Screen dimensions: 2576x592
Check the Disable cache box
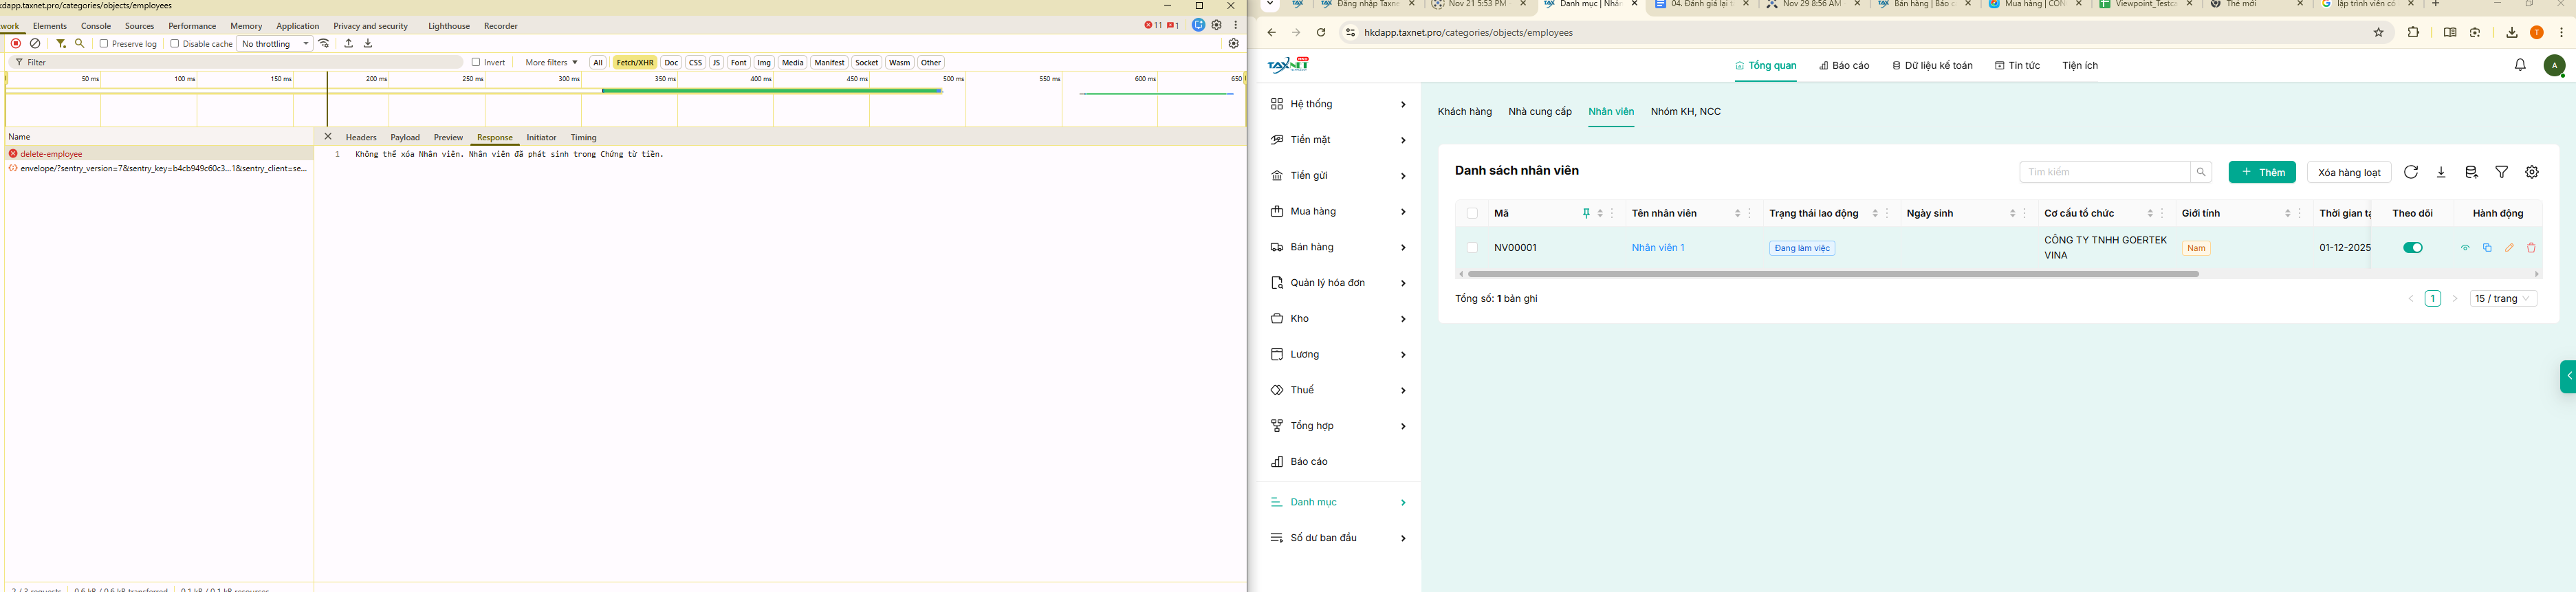[175, 44]
